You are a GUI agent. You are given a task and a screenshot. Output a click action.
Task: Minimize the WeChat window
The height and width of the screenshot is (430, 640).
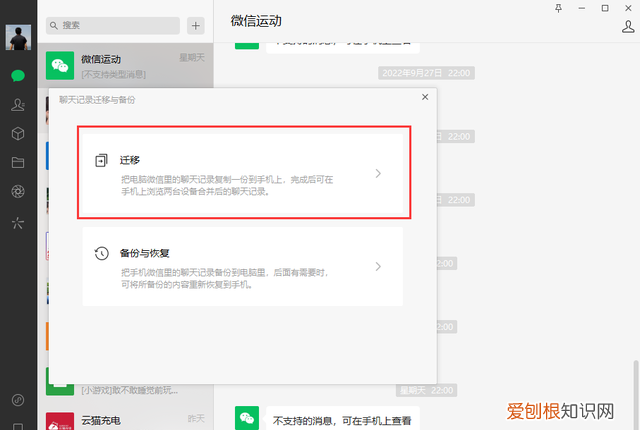click(x=582, y=8)
